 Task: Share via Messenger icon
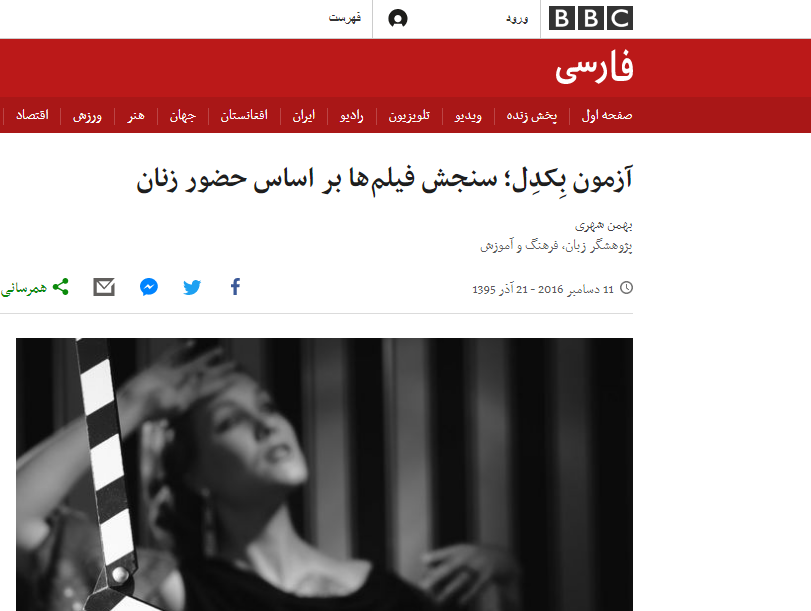coord(149,287)
